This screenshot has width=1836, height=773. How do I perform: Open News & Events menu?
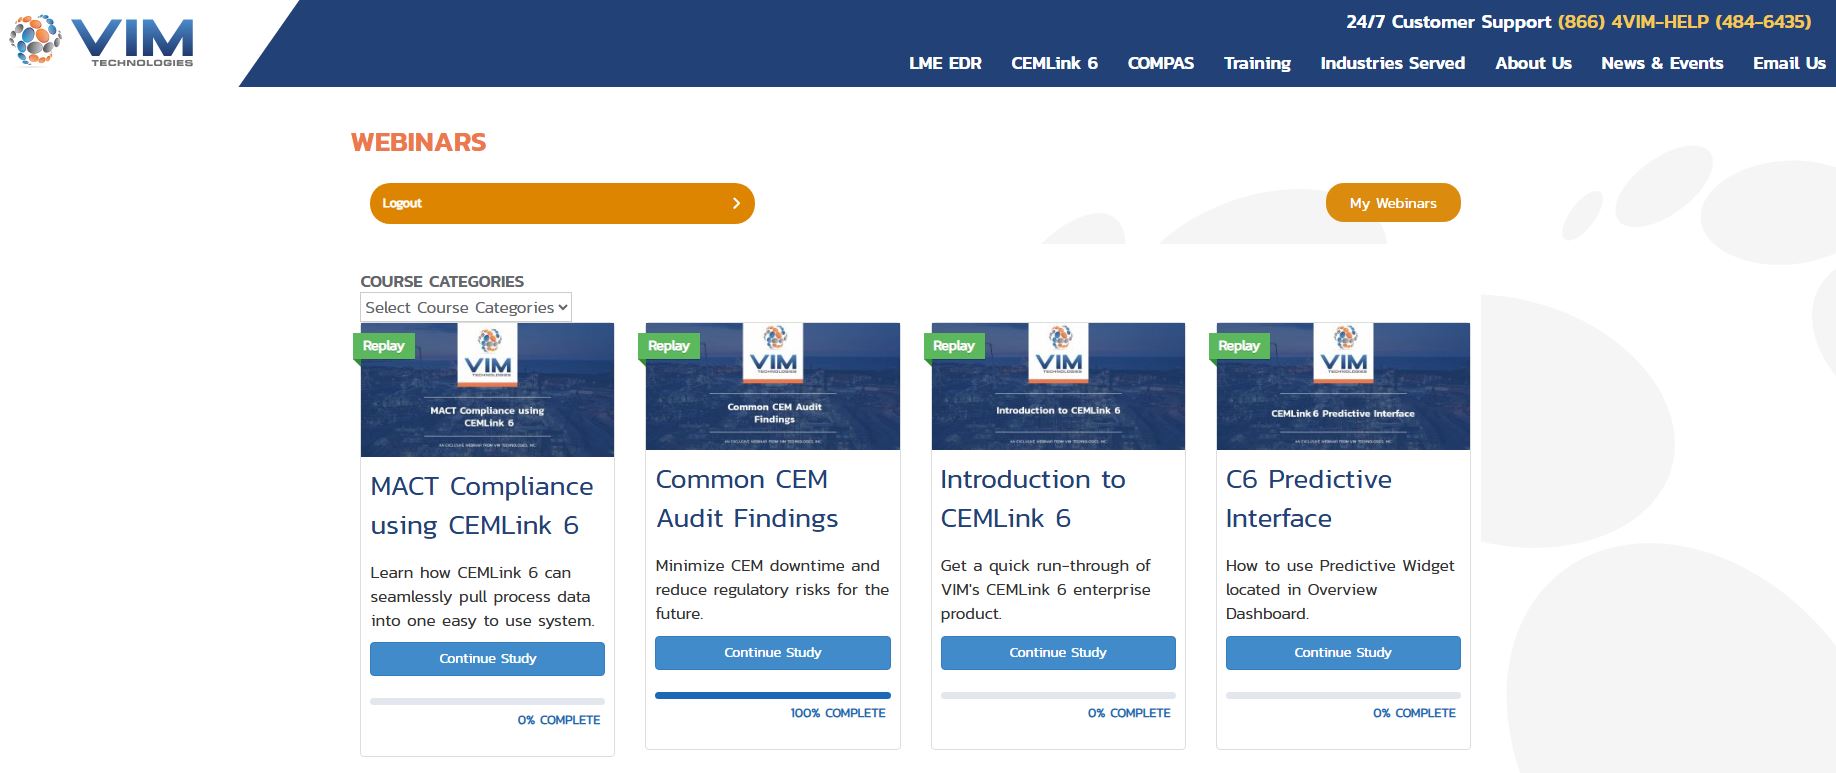click(1662, 63)
